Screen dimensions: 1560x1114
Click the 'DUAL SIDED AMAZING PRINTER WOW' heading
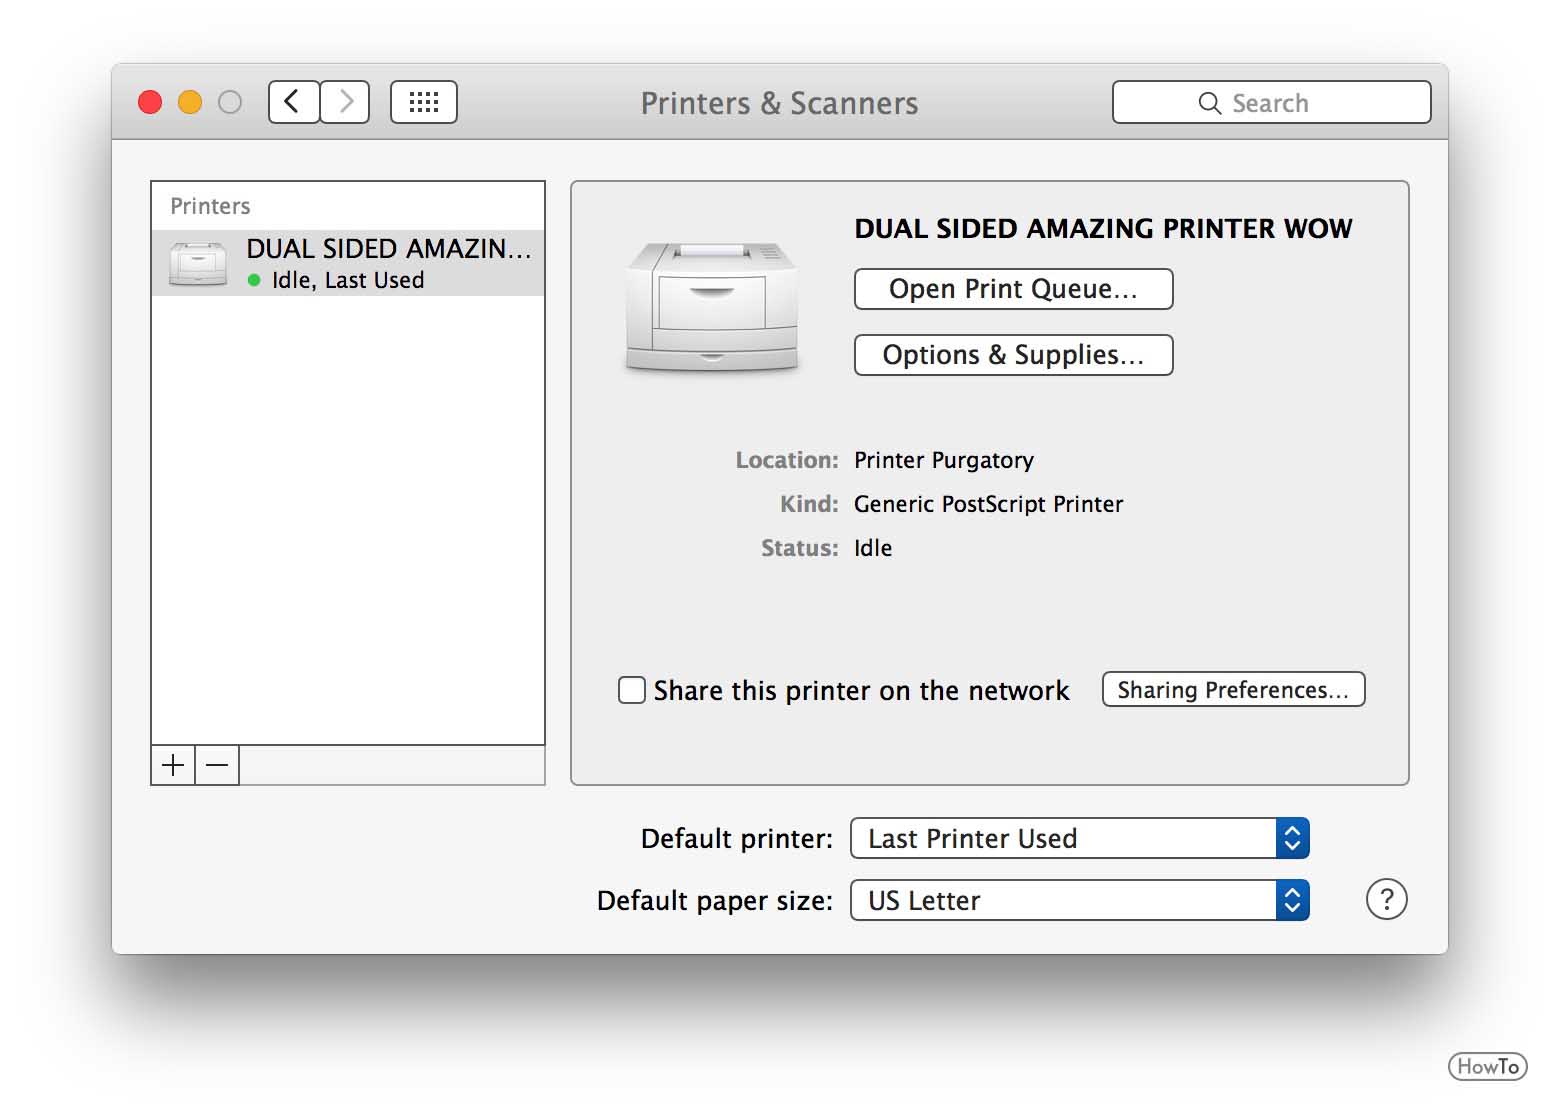1103,228
